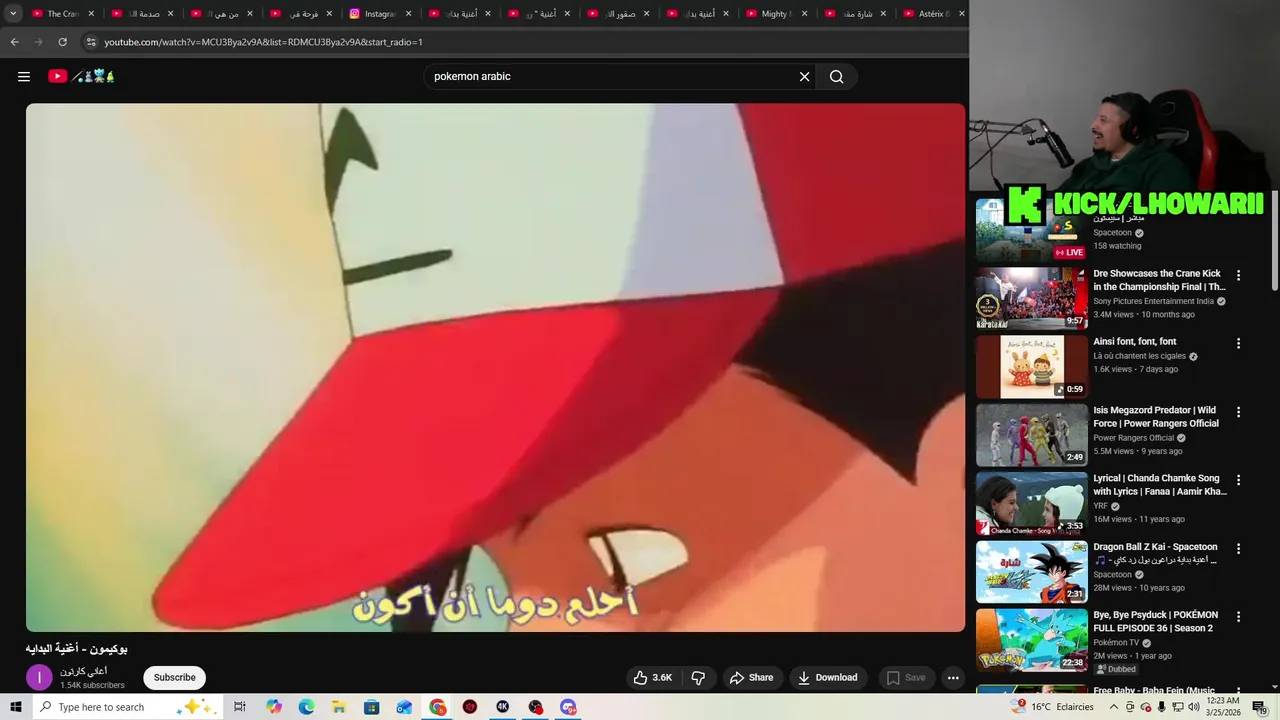Close the Instagram tab

pos(408,14)
